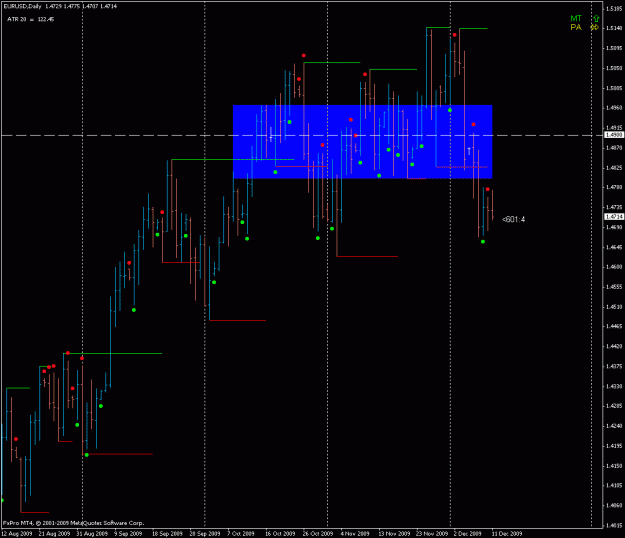Click the 1.4105 price scale label

(614, 485)
